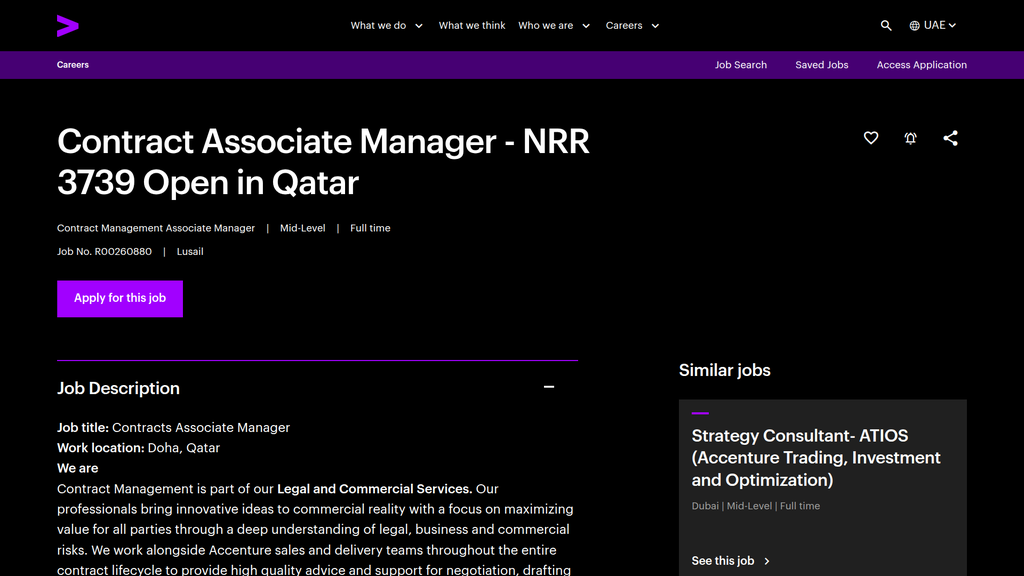Save job with the heart icon
Viewport: 1024px width, 576px height.
pos(871,138)
